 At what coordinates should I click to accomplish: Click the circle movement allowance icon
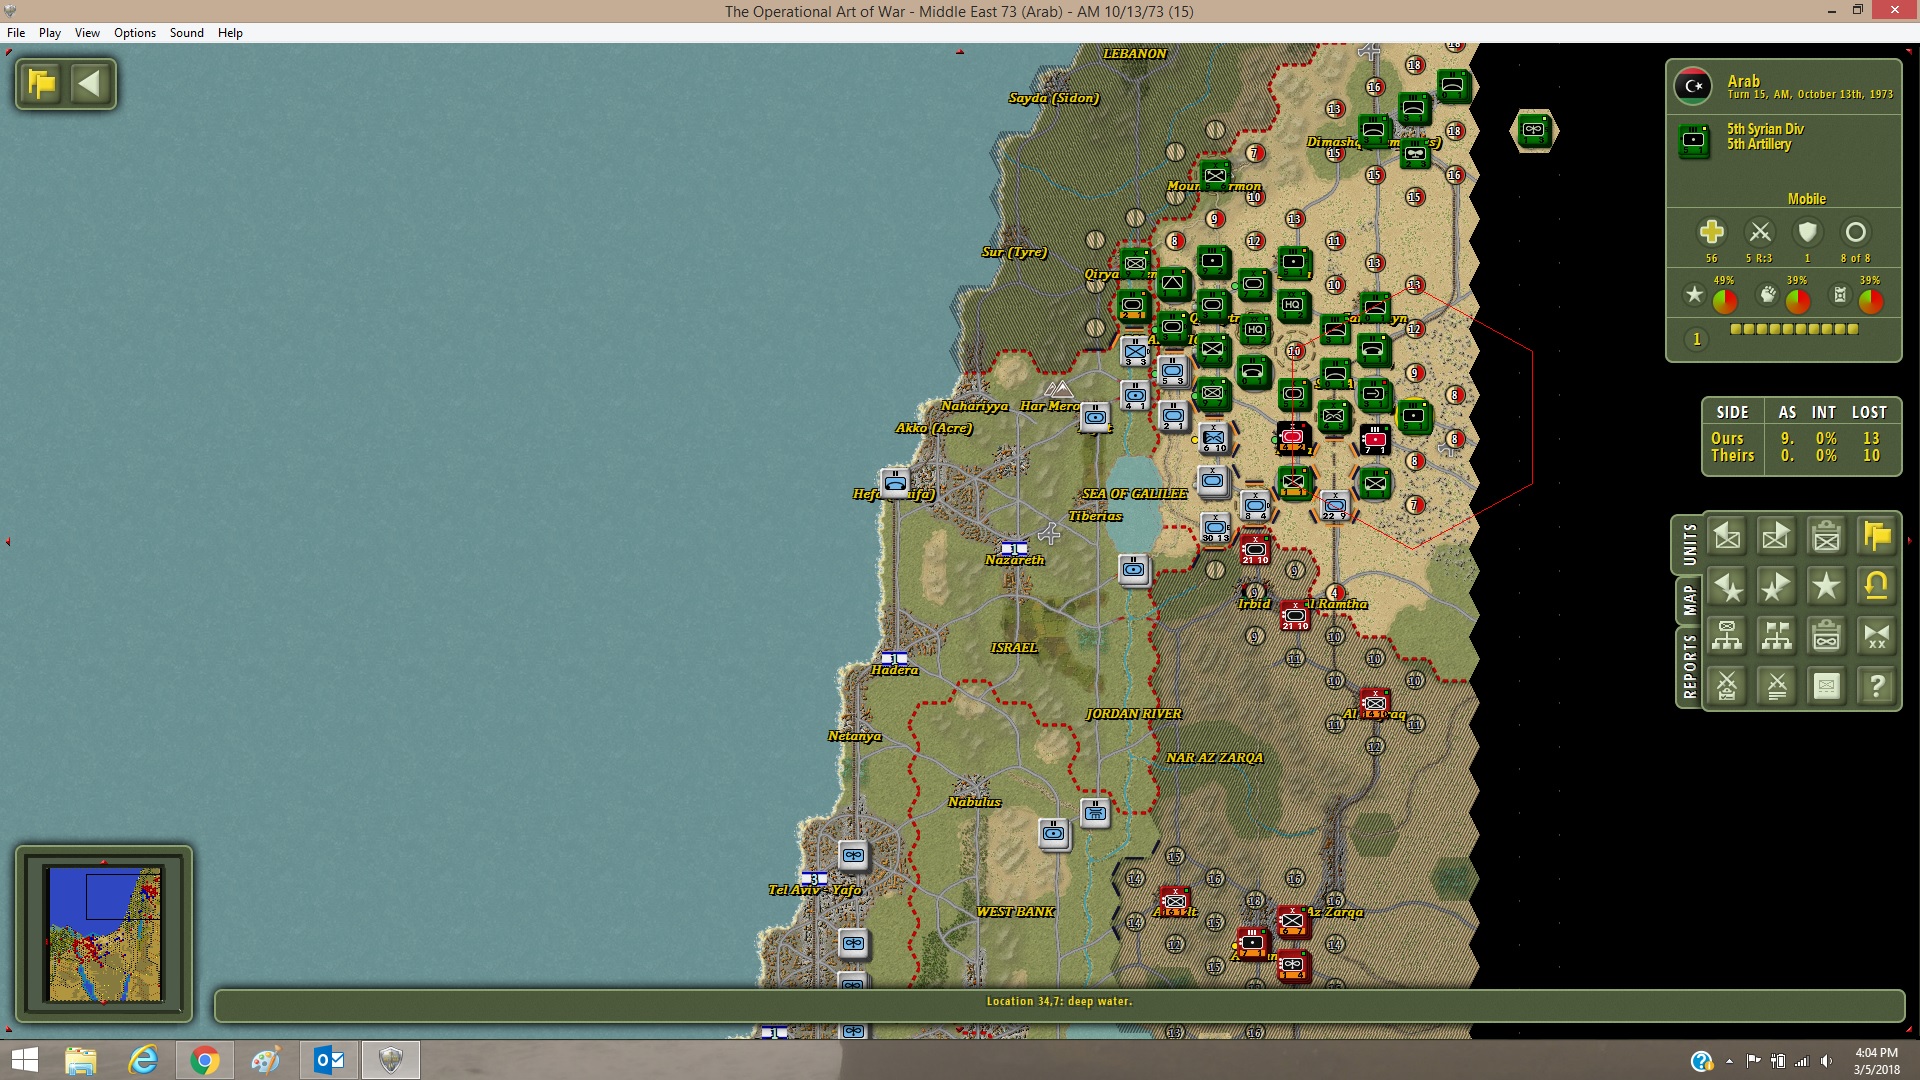point(1855,232)
